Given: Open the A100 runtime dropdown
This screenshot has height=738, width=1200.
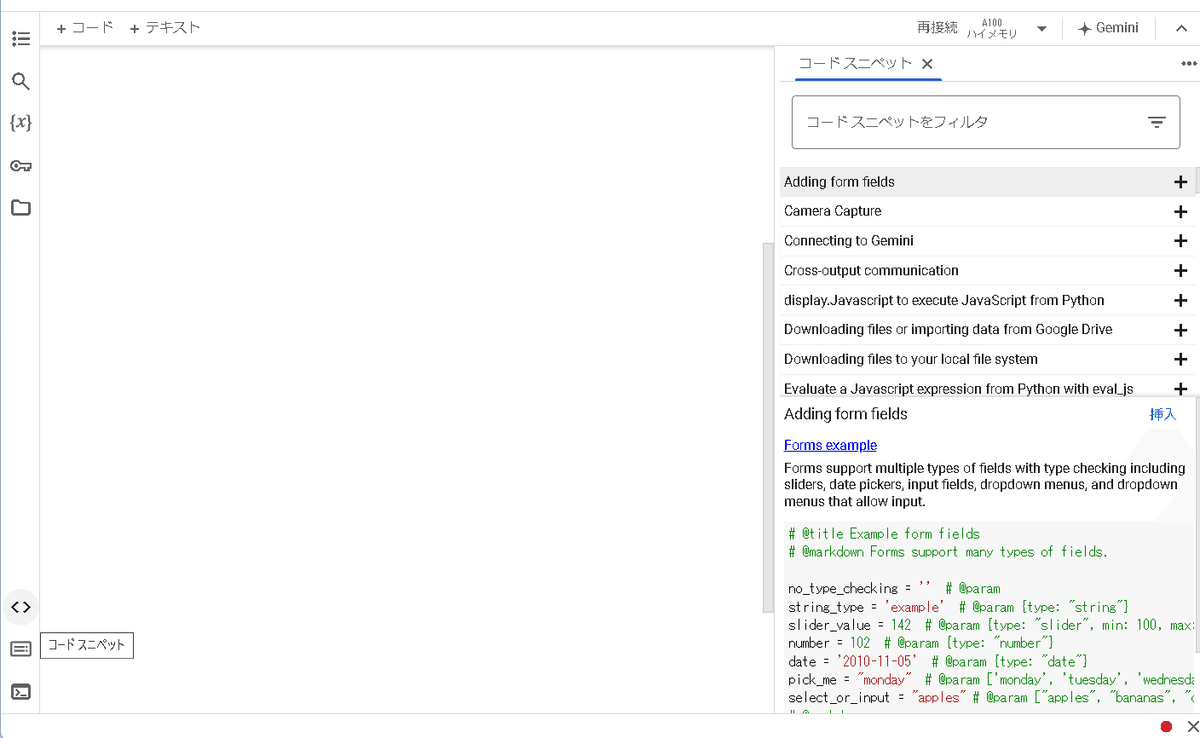Looking at the screenshot, I should [x=1041, y=28].
